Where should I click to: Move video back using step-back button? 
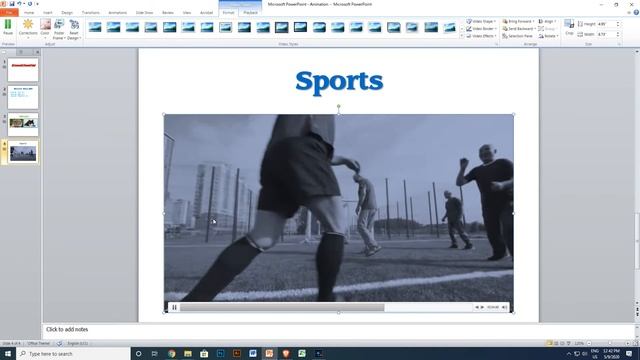[476, 307]
